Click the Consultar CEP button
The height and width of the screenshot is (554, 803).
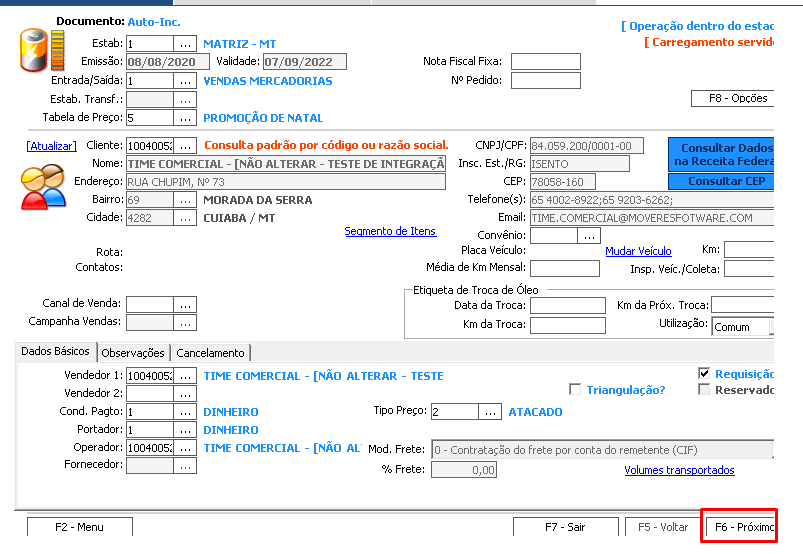point(721,181)
